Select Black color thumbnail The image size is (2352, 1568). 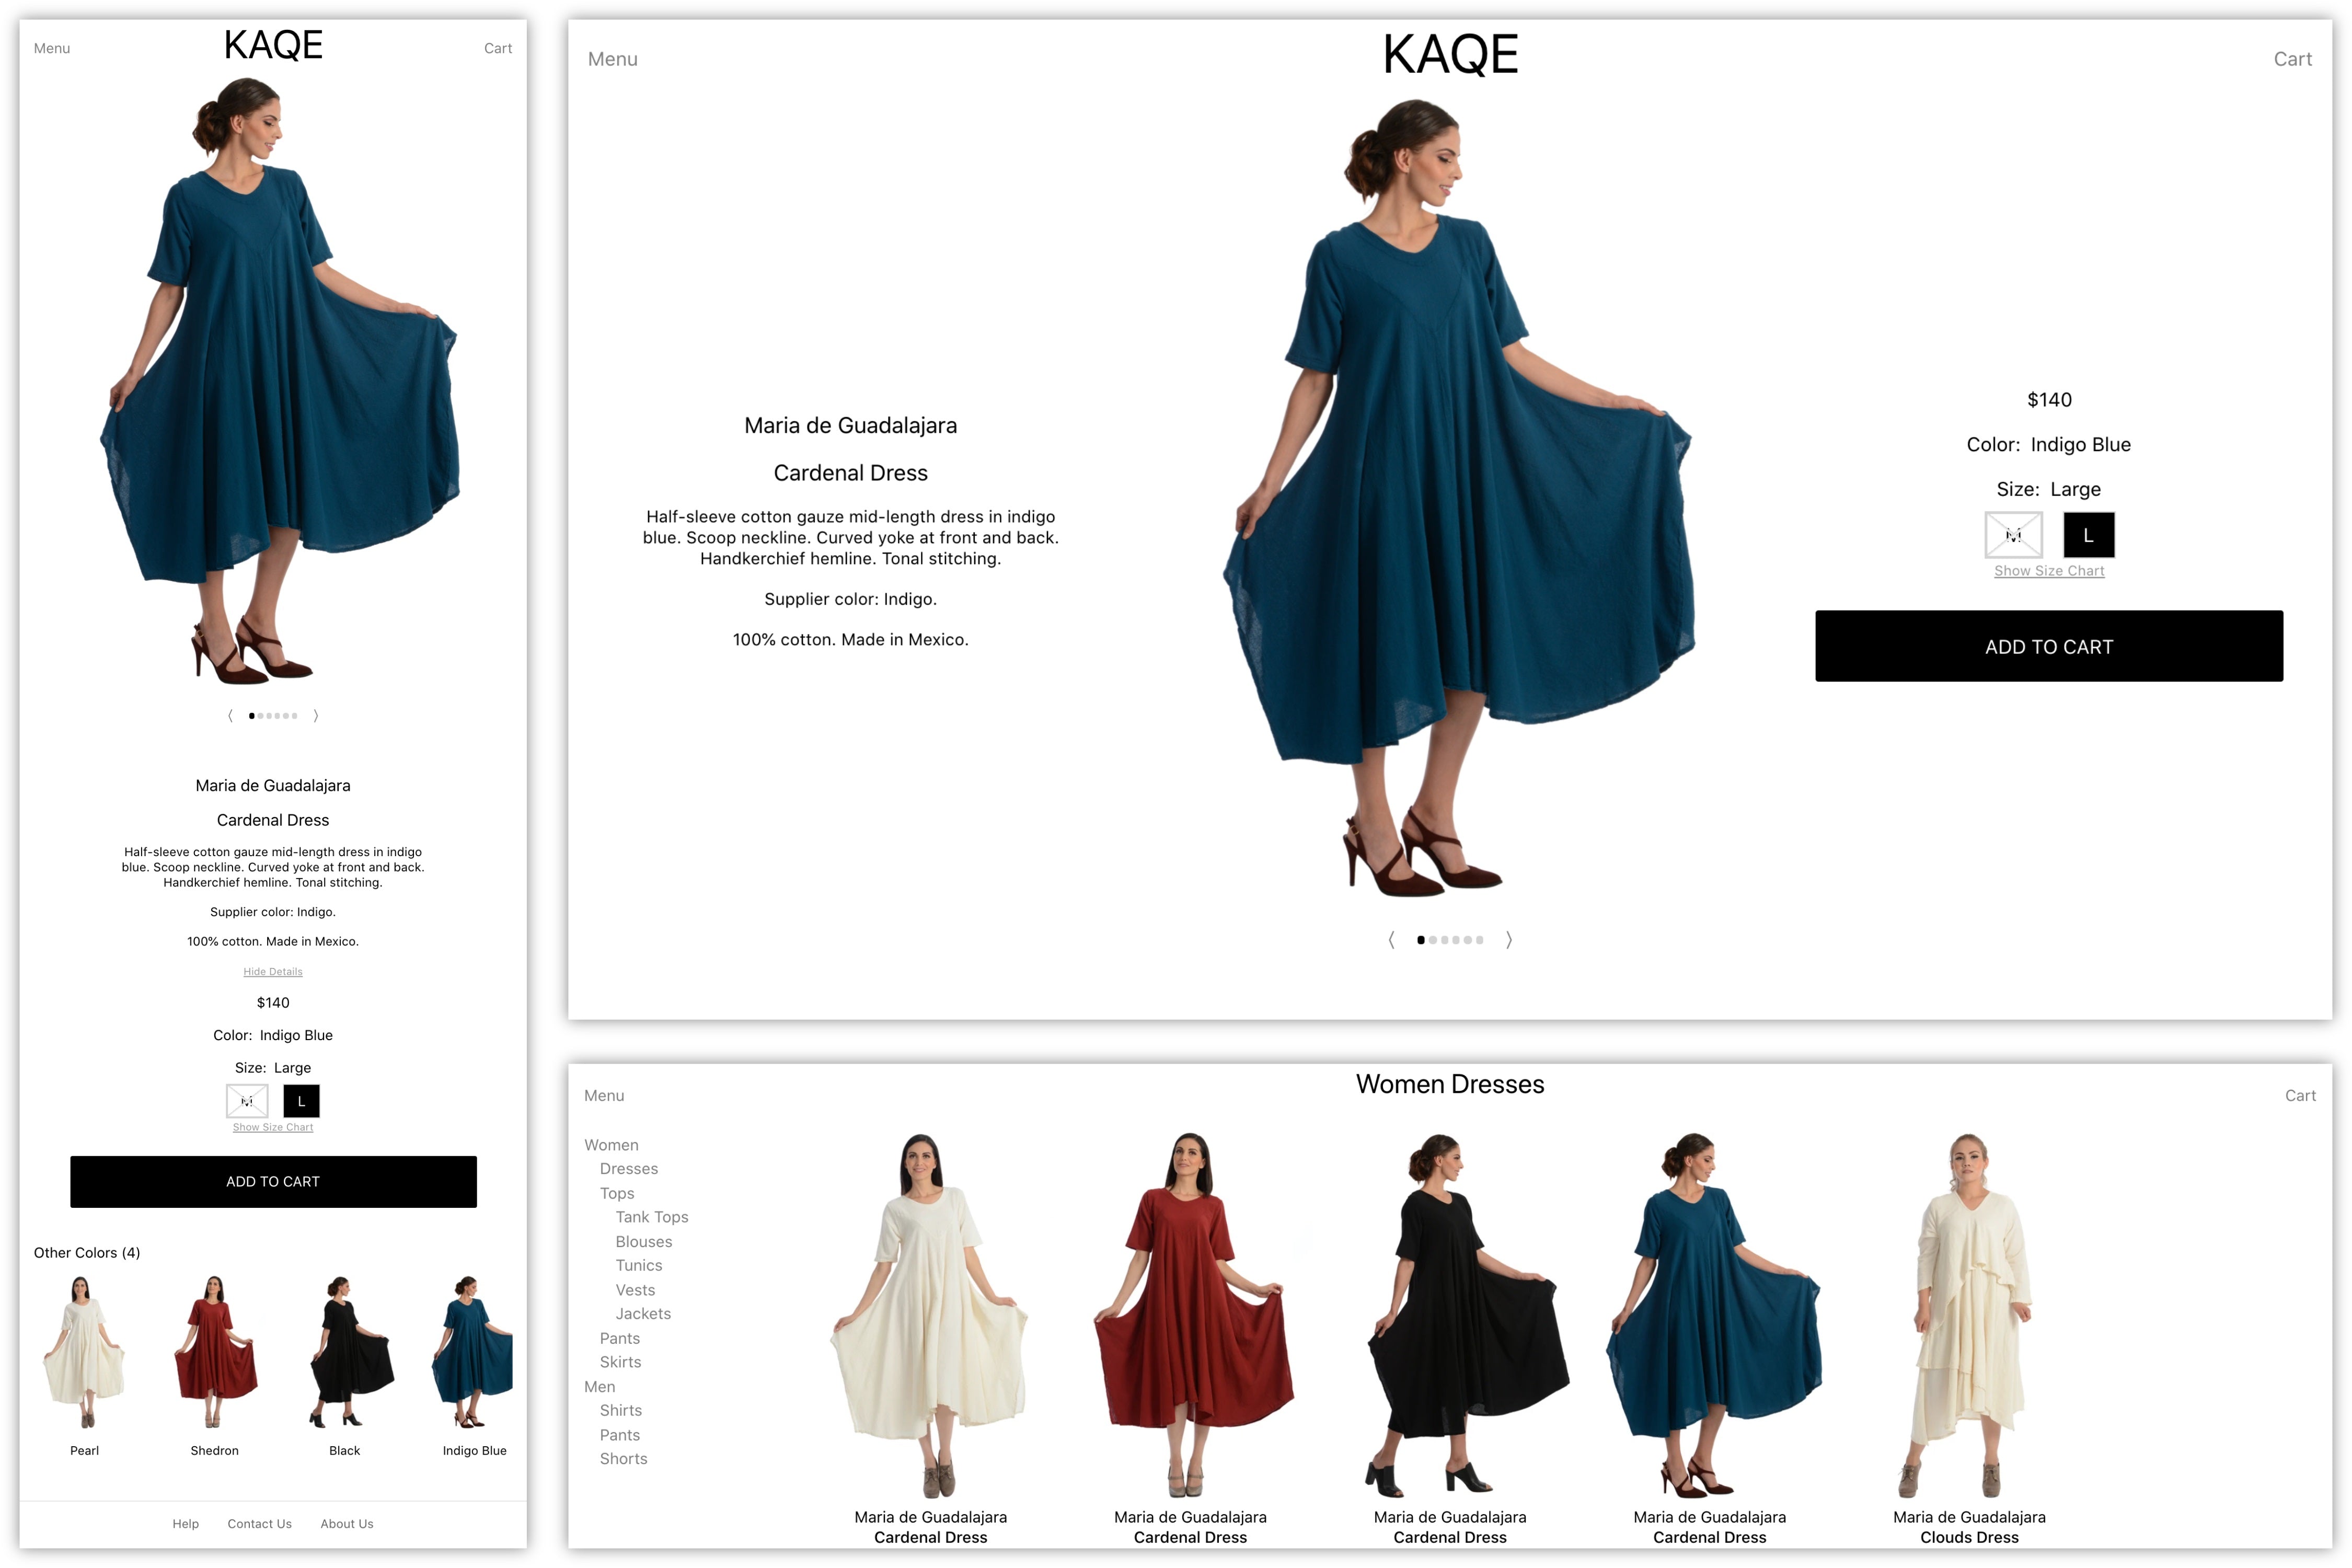tap(350, 1352)
